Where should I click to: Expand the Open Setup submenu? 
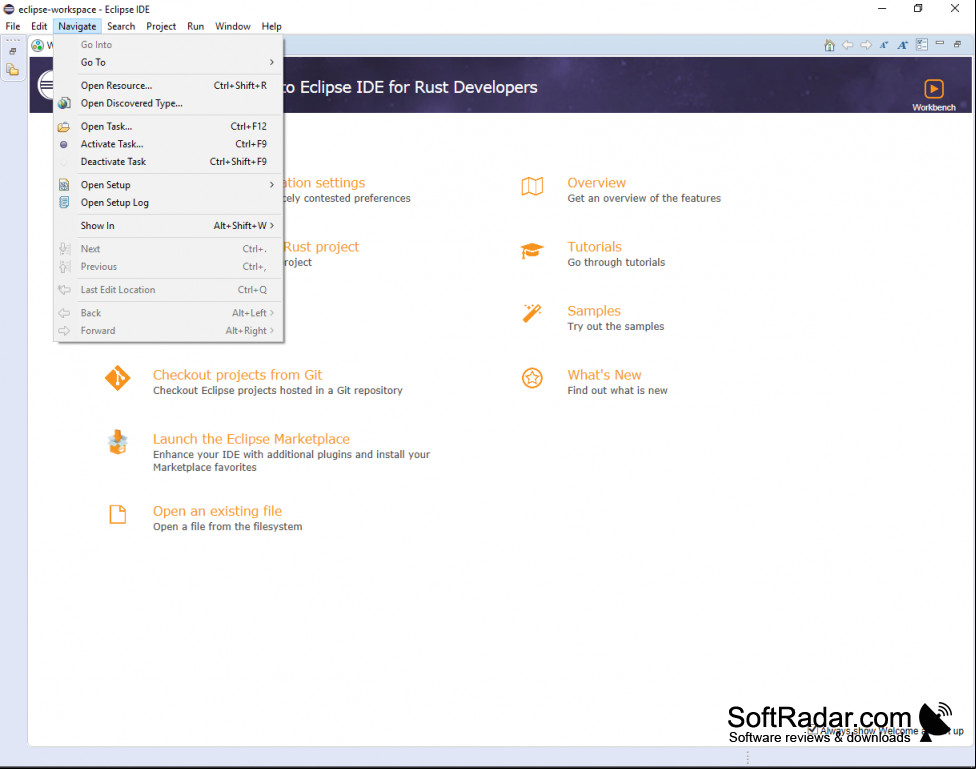168,185
